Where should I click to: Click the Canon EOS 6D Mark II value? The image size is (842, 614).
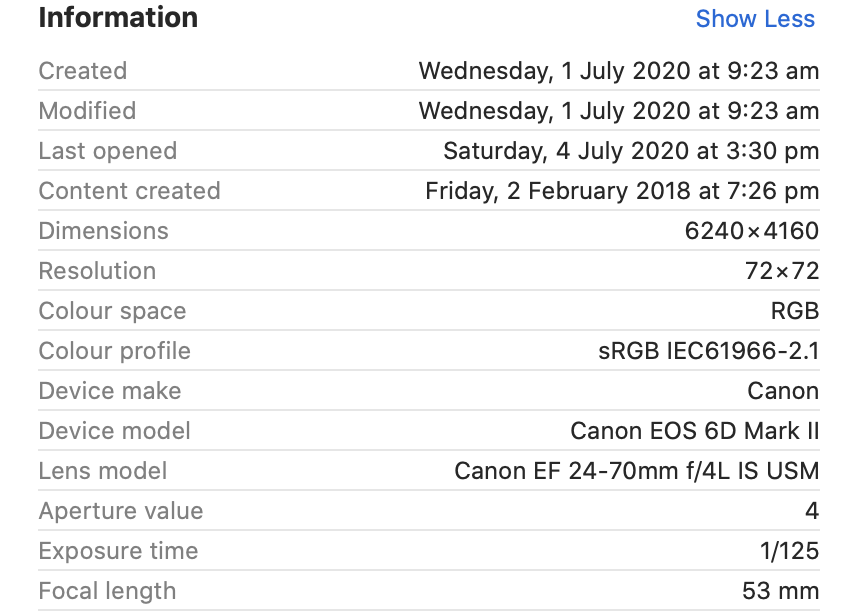tap(694, 431)
